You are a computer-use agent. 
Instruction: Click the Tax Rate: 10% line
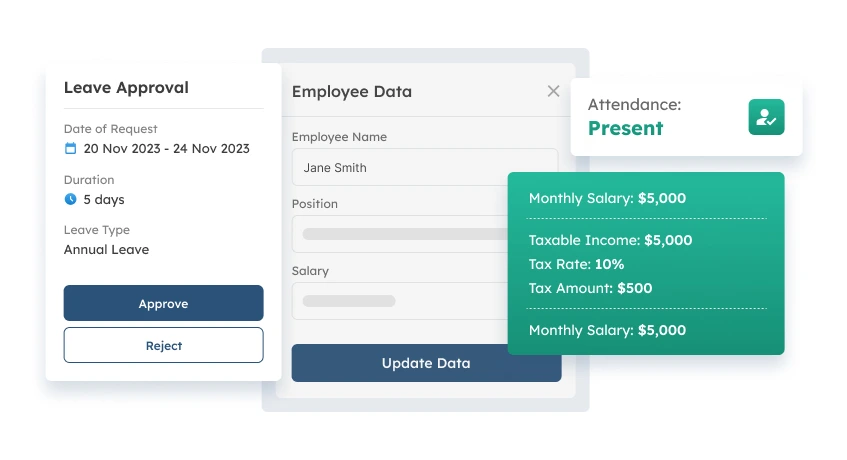[576, 264]
